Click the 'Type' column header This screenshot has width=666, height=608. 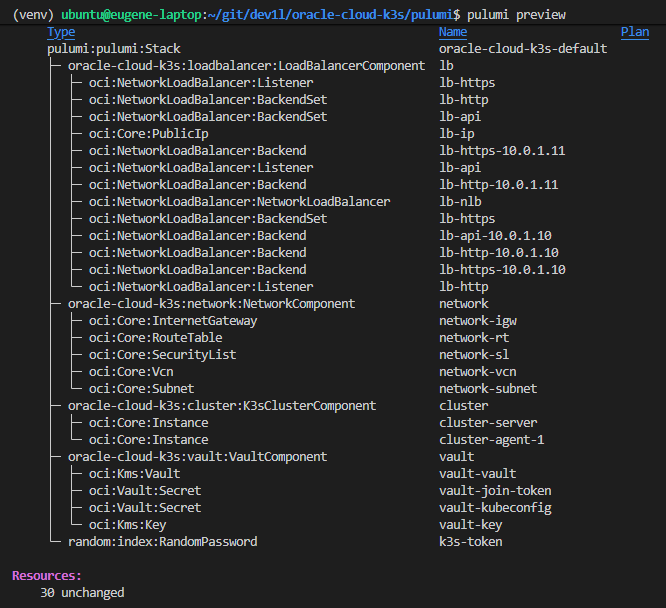click(61, 32)
